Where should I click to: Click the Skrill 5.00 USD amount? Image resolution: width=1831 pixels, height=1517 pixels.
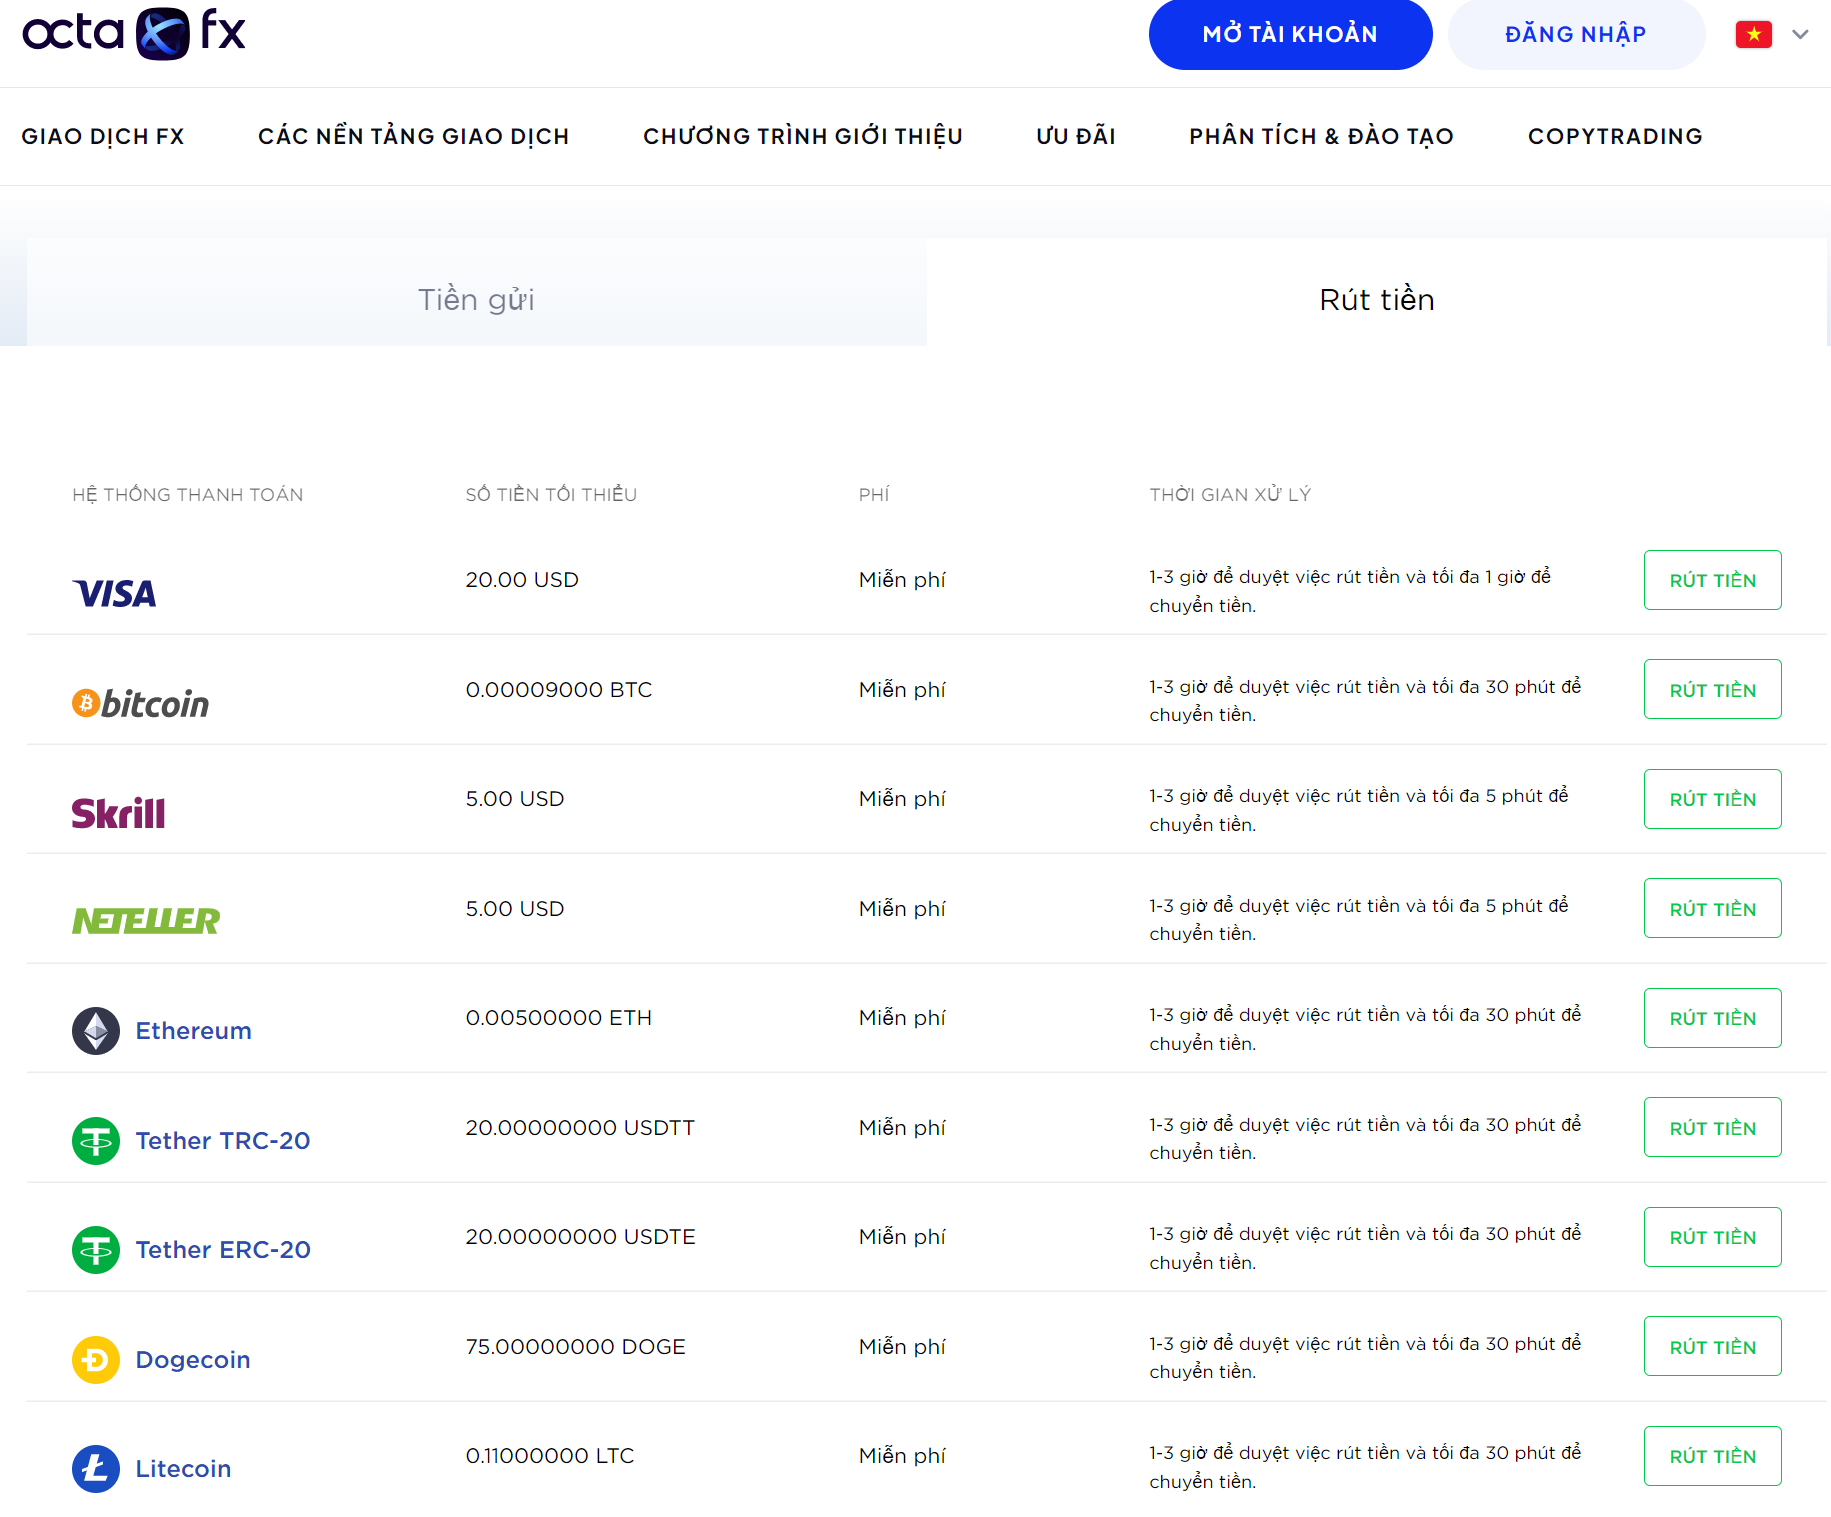515,799
